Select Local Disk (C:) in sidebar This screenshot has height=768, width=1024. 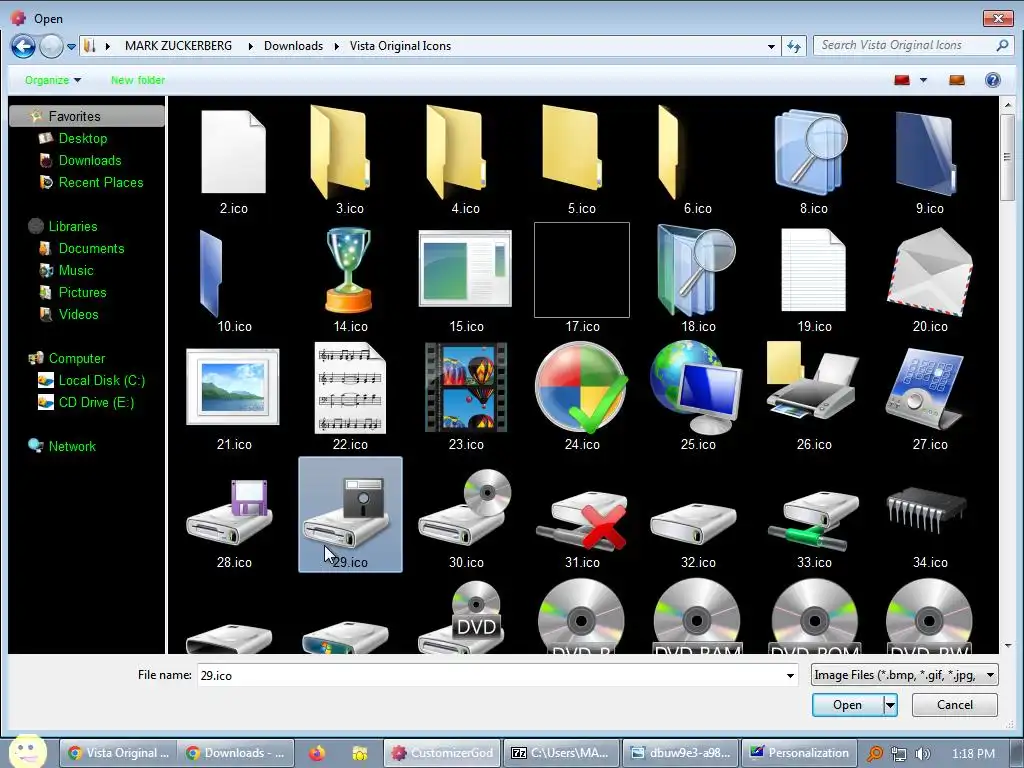pyautogui.click(x=101, y=381)
